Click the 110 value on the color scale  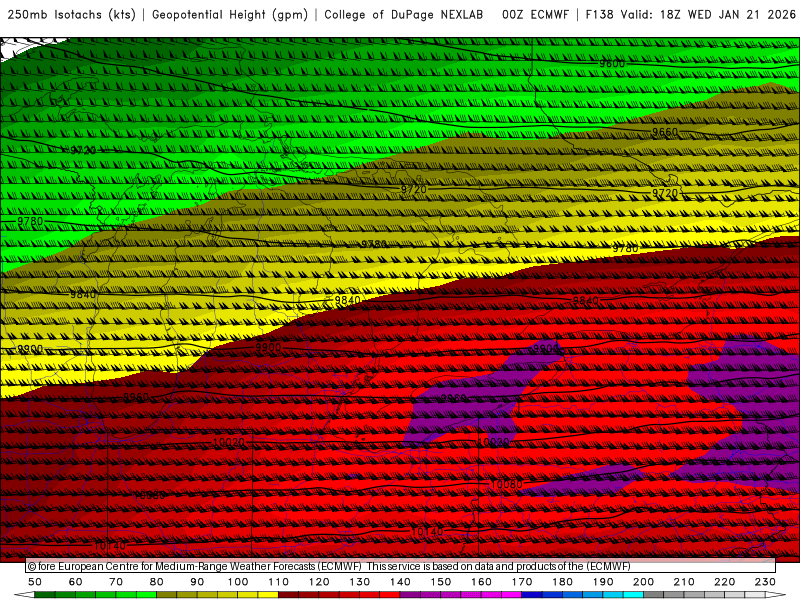(279, 582)
